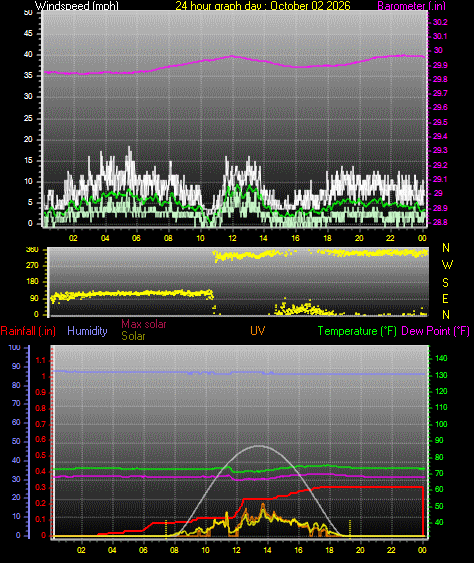Click the '140' temperature axis value

(441, 358)
